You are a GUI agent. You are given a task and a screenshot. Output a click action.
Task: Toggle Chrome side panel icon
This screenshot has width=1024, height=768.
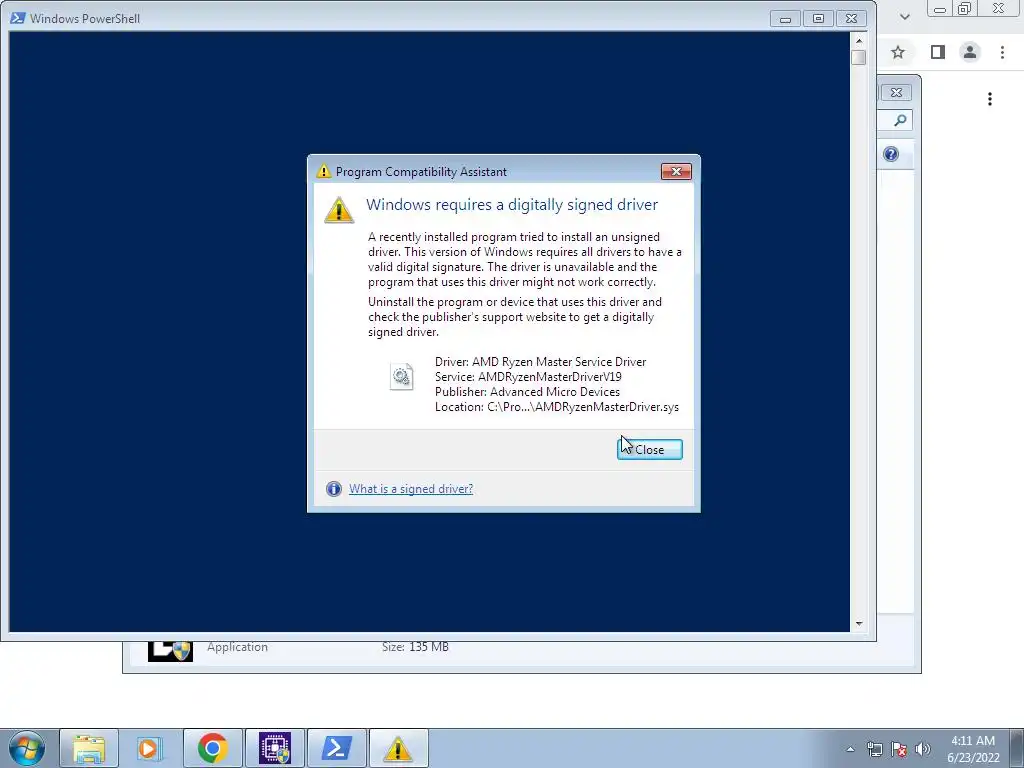938,52
